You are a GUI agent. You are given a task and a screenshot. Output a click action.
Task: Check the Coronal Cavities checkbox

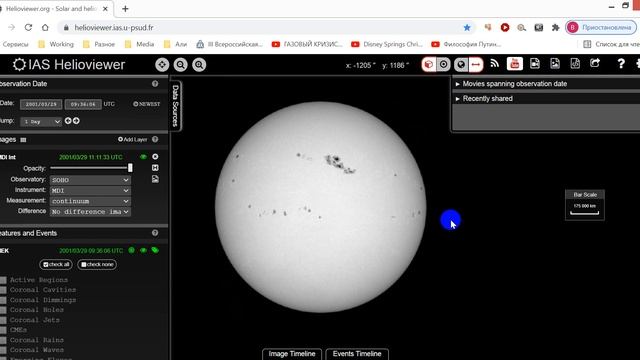3,290
